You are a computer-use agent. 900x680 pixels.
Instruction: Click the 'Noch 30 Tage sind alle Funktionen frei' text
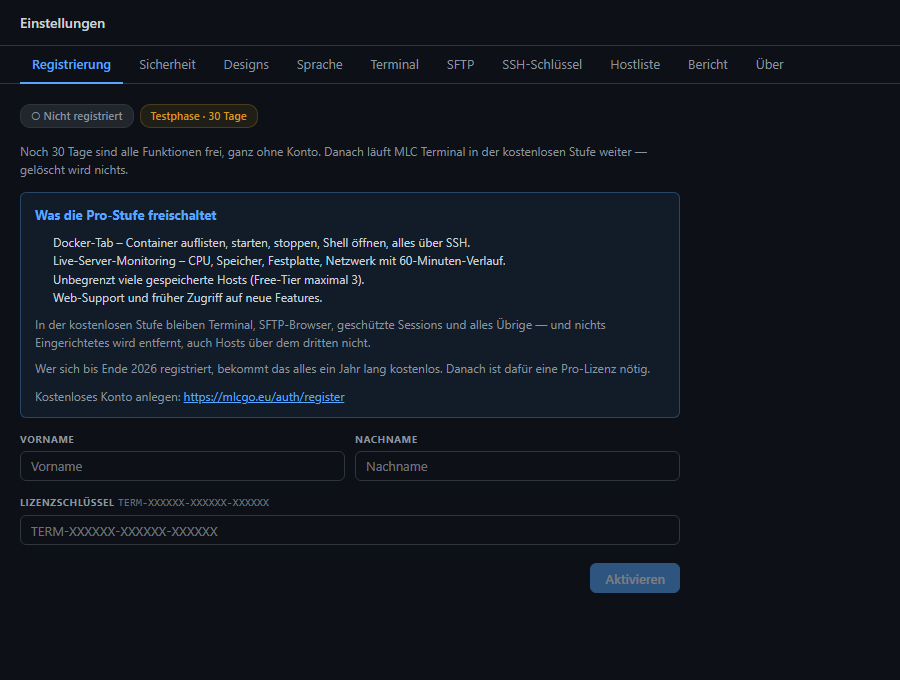(333, 161)
